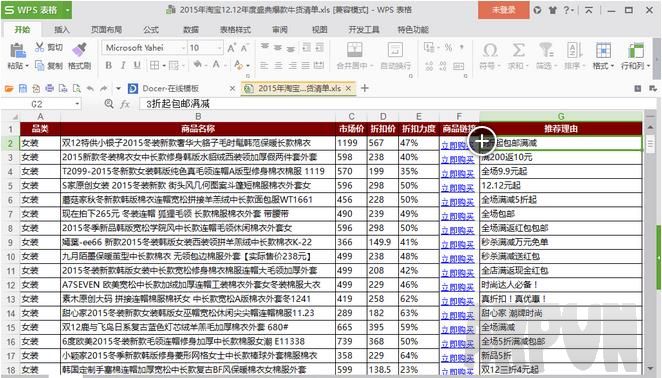The width and height of the screenshot is (662, 378).
Task: Close the 2015年淘宝 spreadsheet tab
Action: point(348,88)
